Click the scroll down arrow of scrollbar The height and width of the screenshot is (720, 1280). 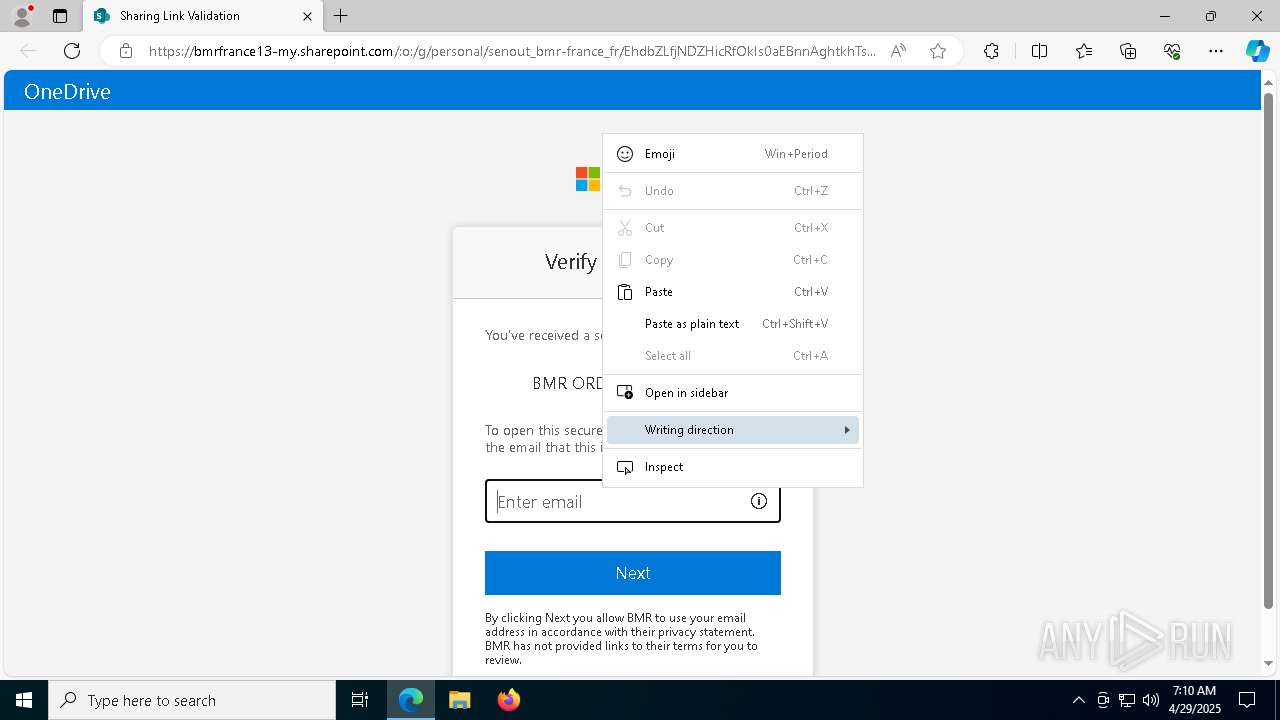(x=1268, y=663)
